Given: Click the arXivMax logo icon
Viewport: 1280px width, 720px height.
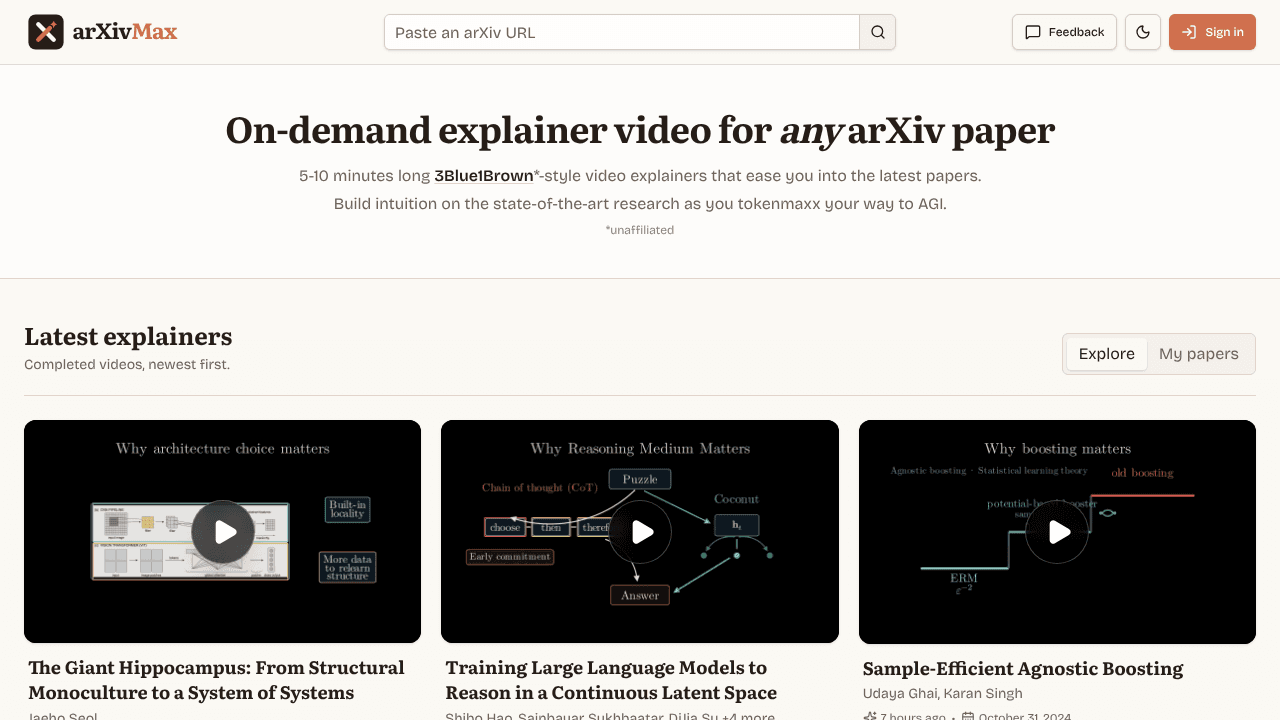Looking at the screenshot, I should coord(46,32).
